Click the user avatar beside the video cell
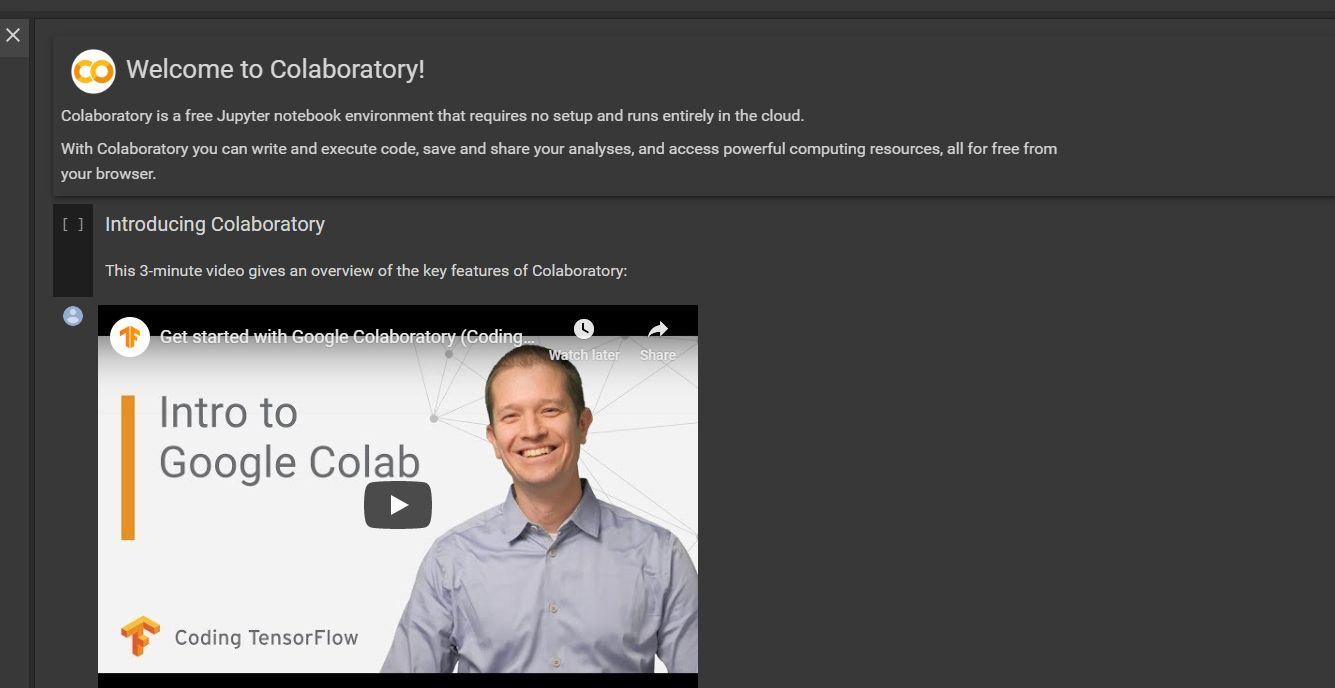Viewport: 1335px width, 688px height. pyautogui.click(x=71, y=315)
